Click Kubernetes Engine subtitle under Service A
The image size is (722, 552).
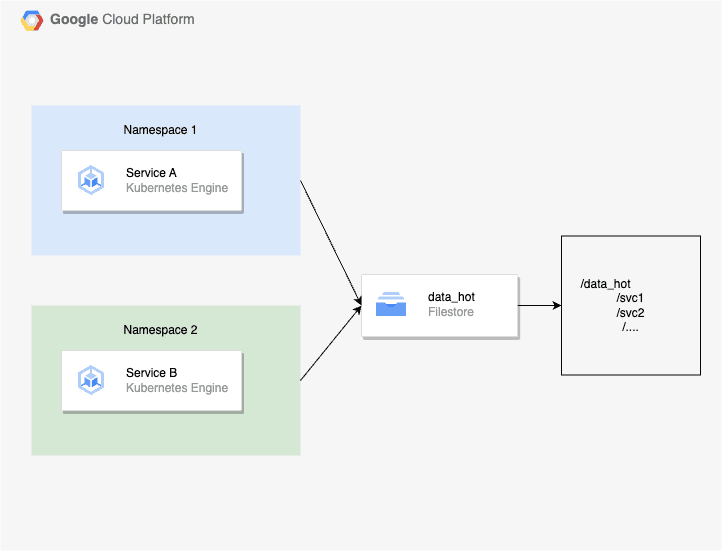tap(177, 188)
